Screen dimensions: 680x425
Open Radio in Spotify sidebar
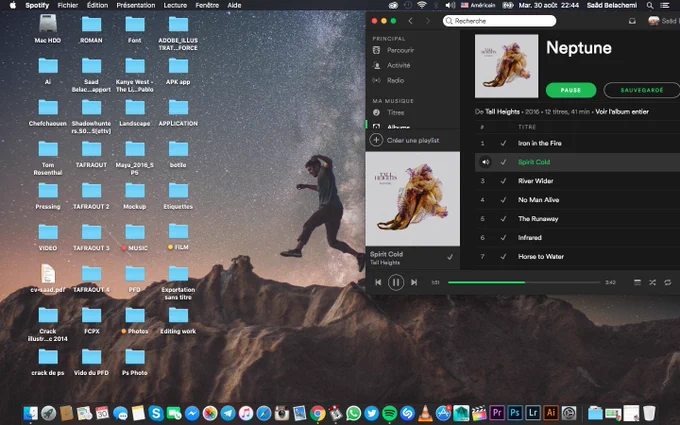tap(395, 80)
